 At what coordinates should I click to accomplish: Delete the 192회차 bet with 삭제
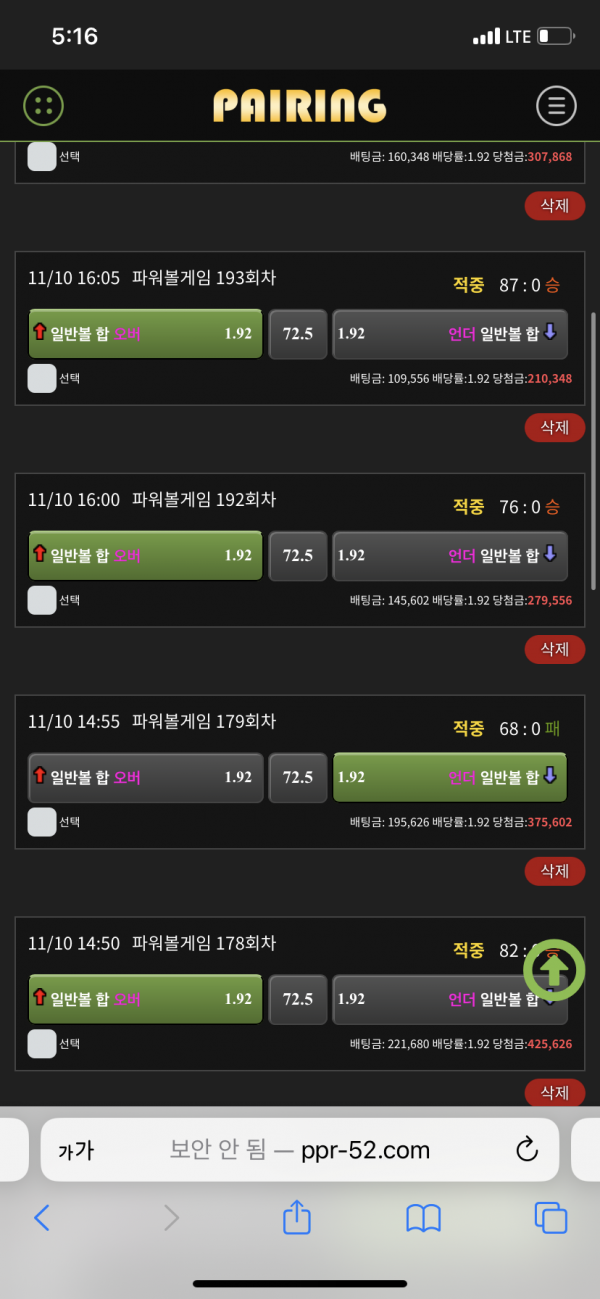coord(554,649)
